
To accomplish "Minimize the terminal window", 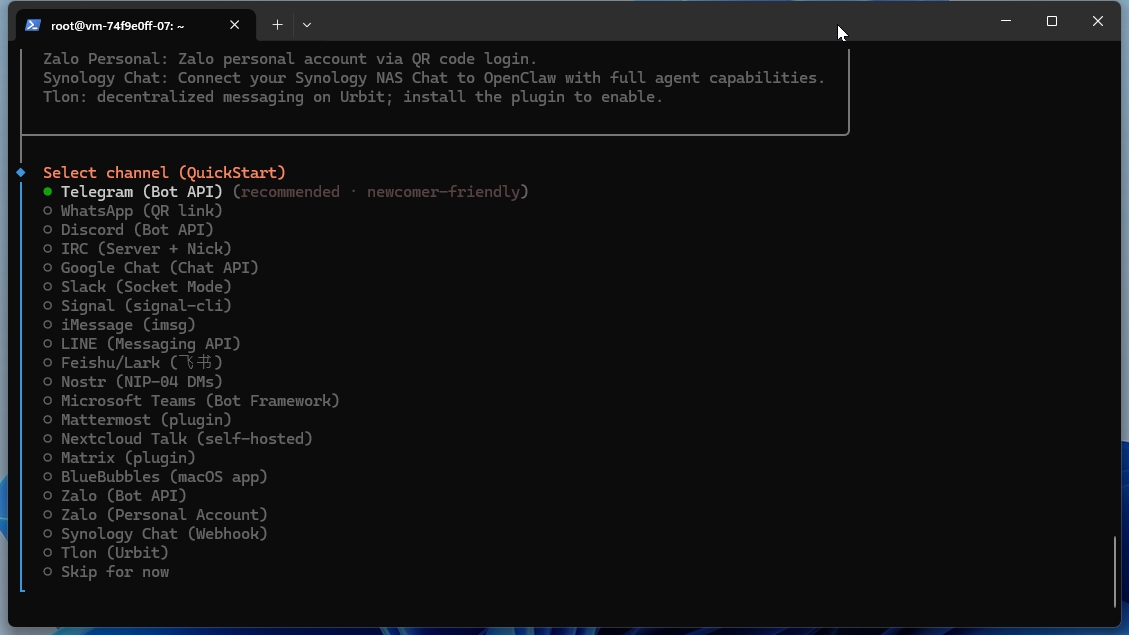I will (1006, 21).
